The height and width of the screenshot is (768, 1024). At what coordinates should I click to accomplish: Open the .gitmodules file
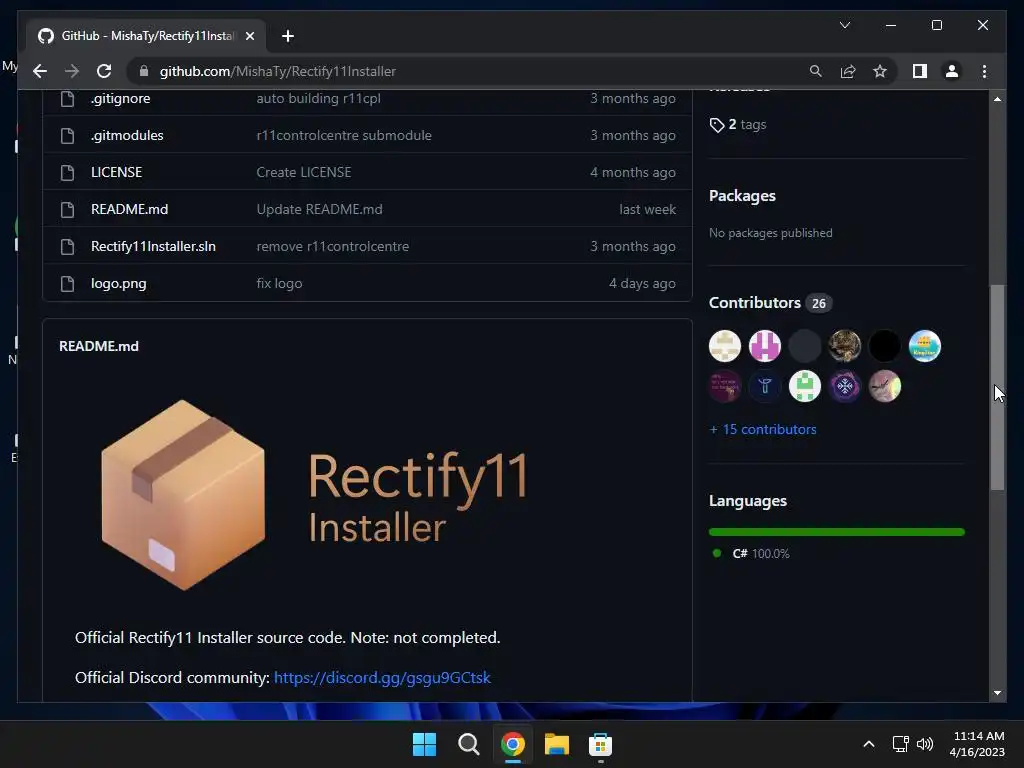pyautogui.click(x=127, y=135)
